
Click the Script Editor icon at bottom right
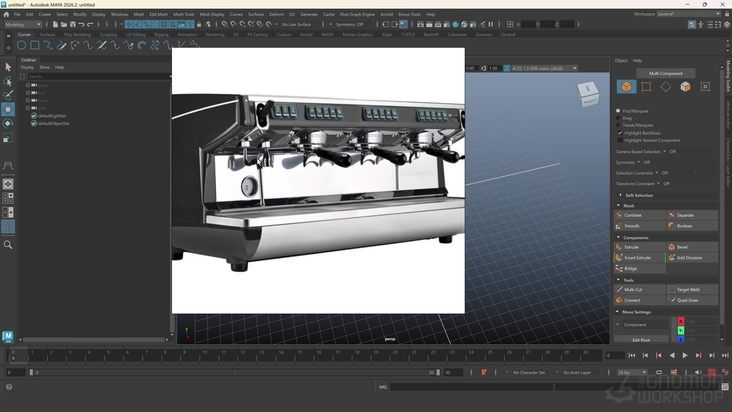click(x=725, y=387)
